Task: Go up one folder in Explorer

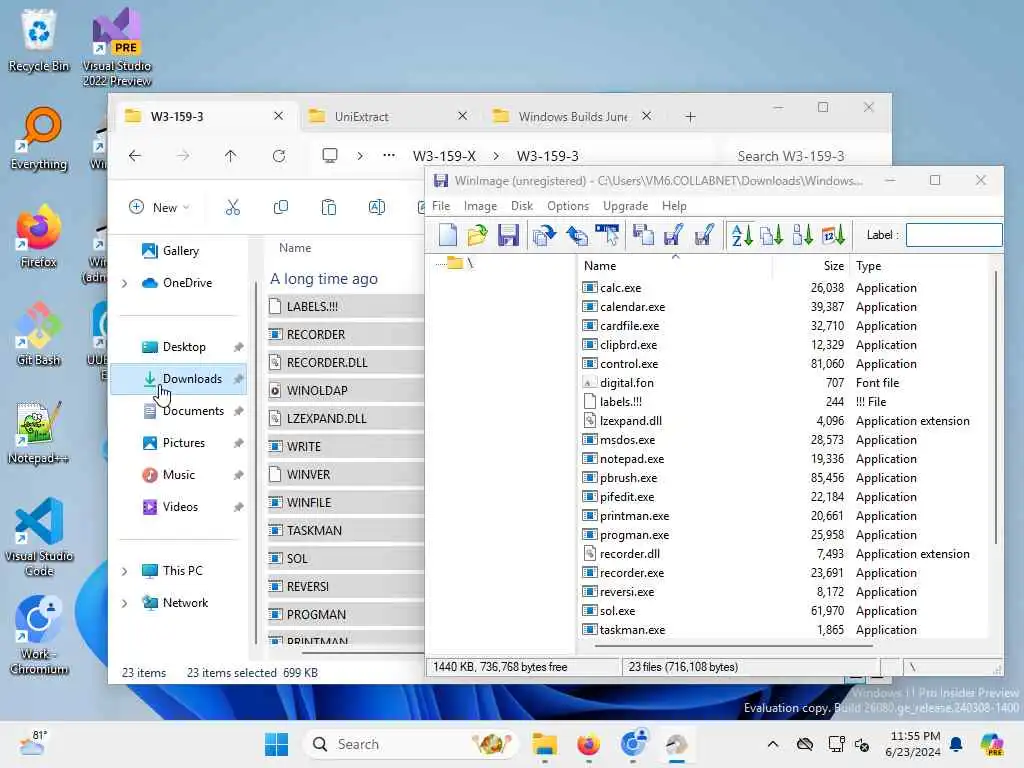Action: (231, 155)
